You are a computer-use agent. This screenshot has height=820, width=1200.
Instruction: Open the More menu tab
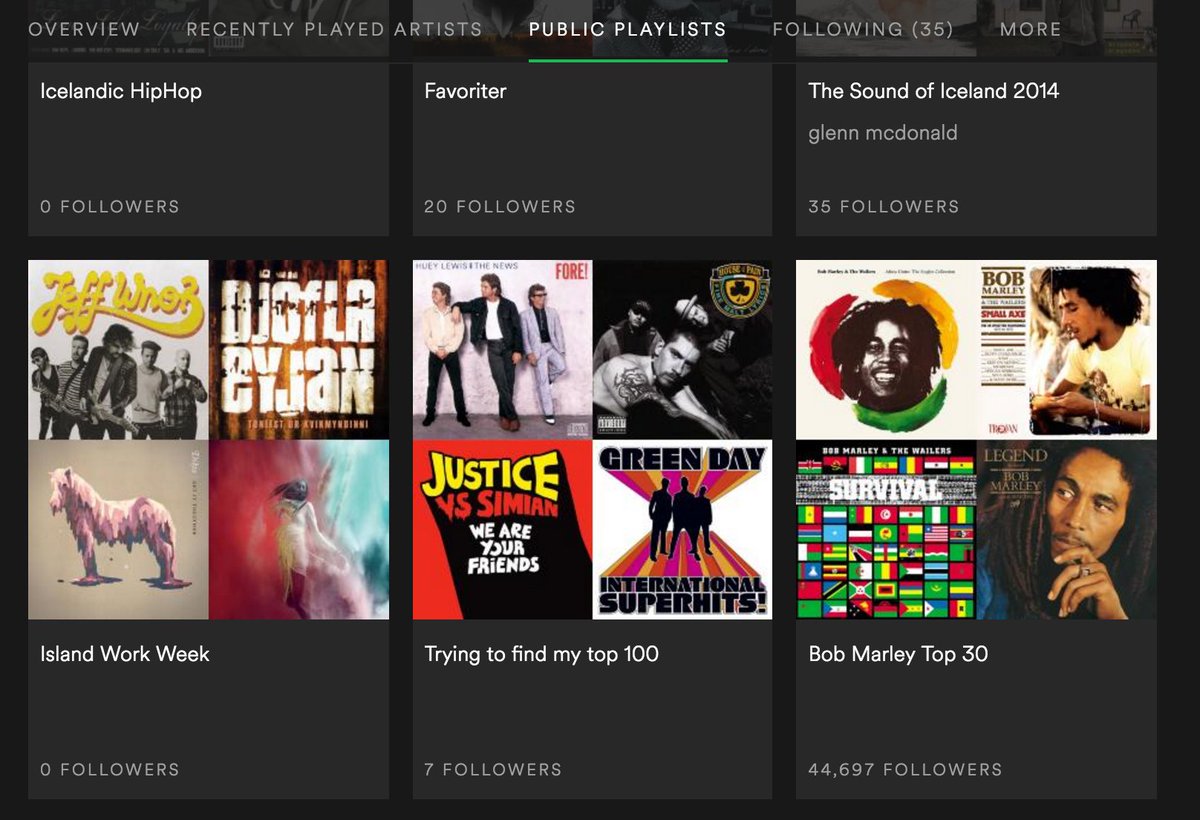[1030, 29]
